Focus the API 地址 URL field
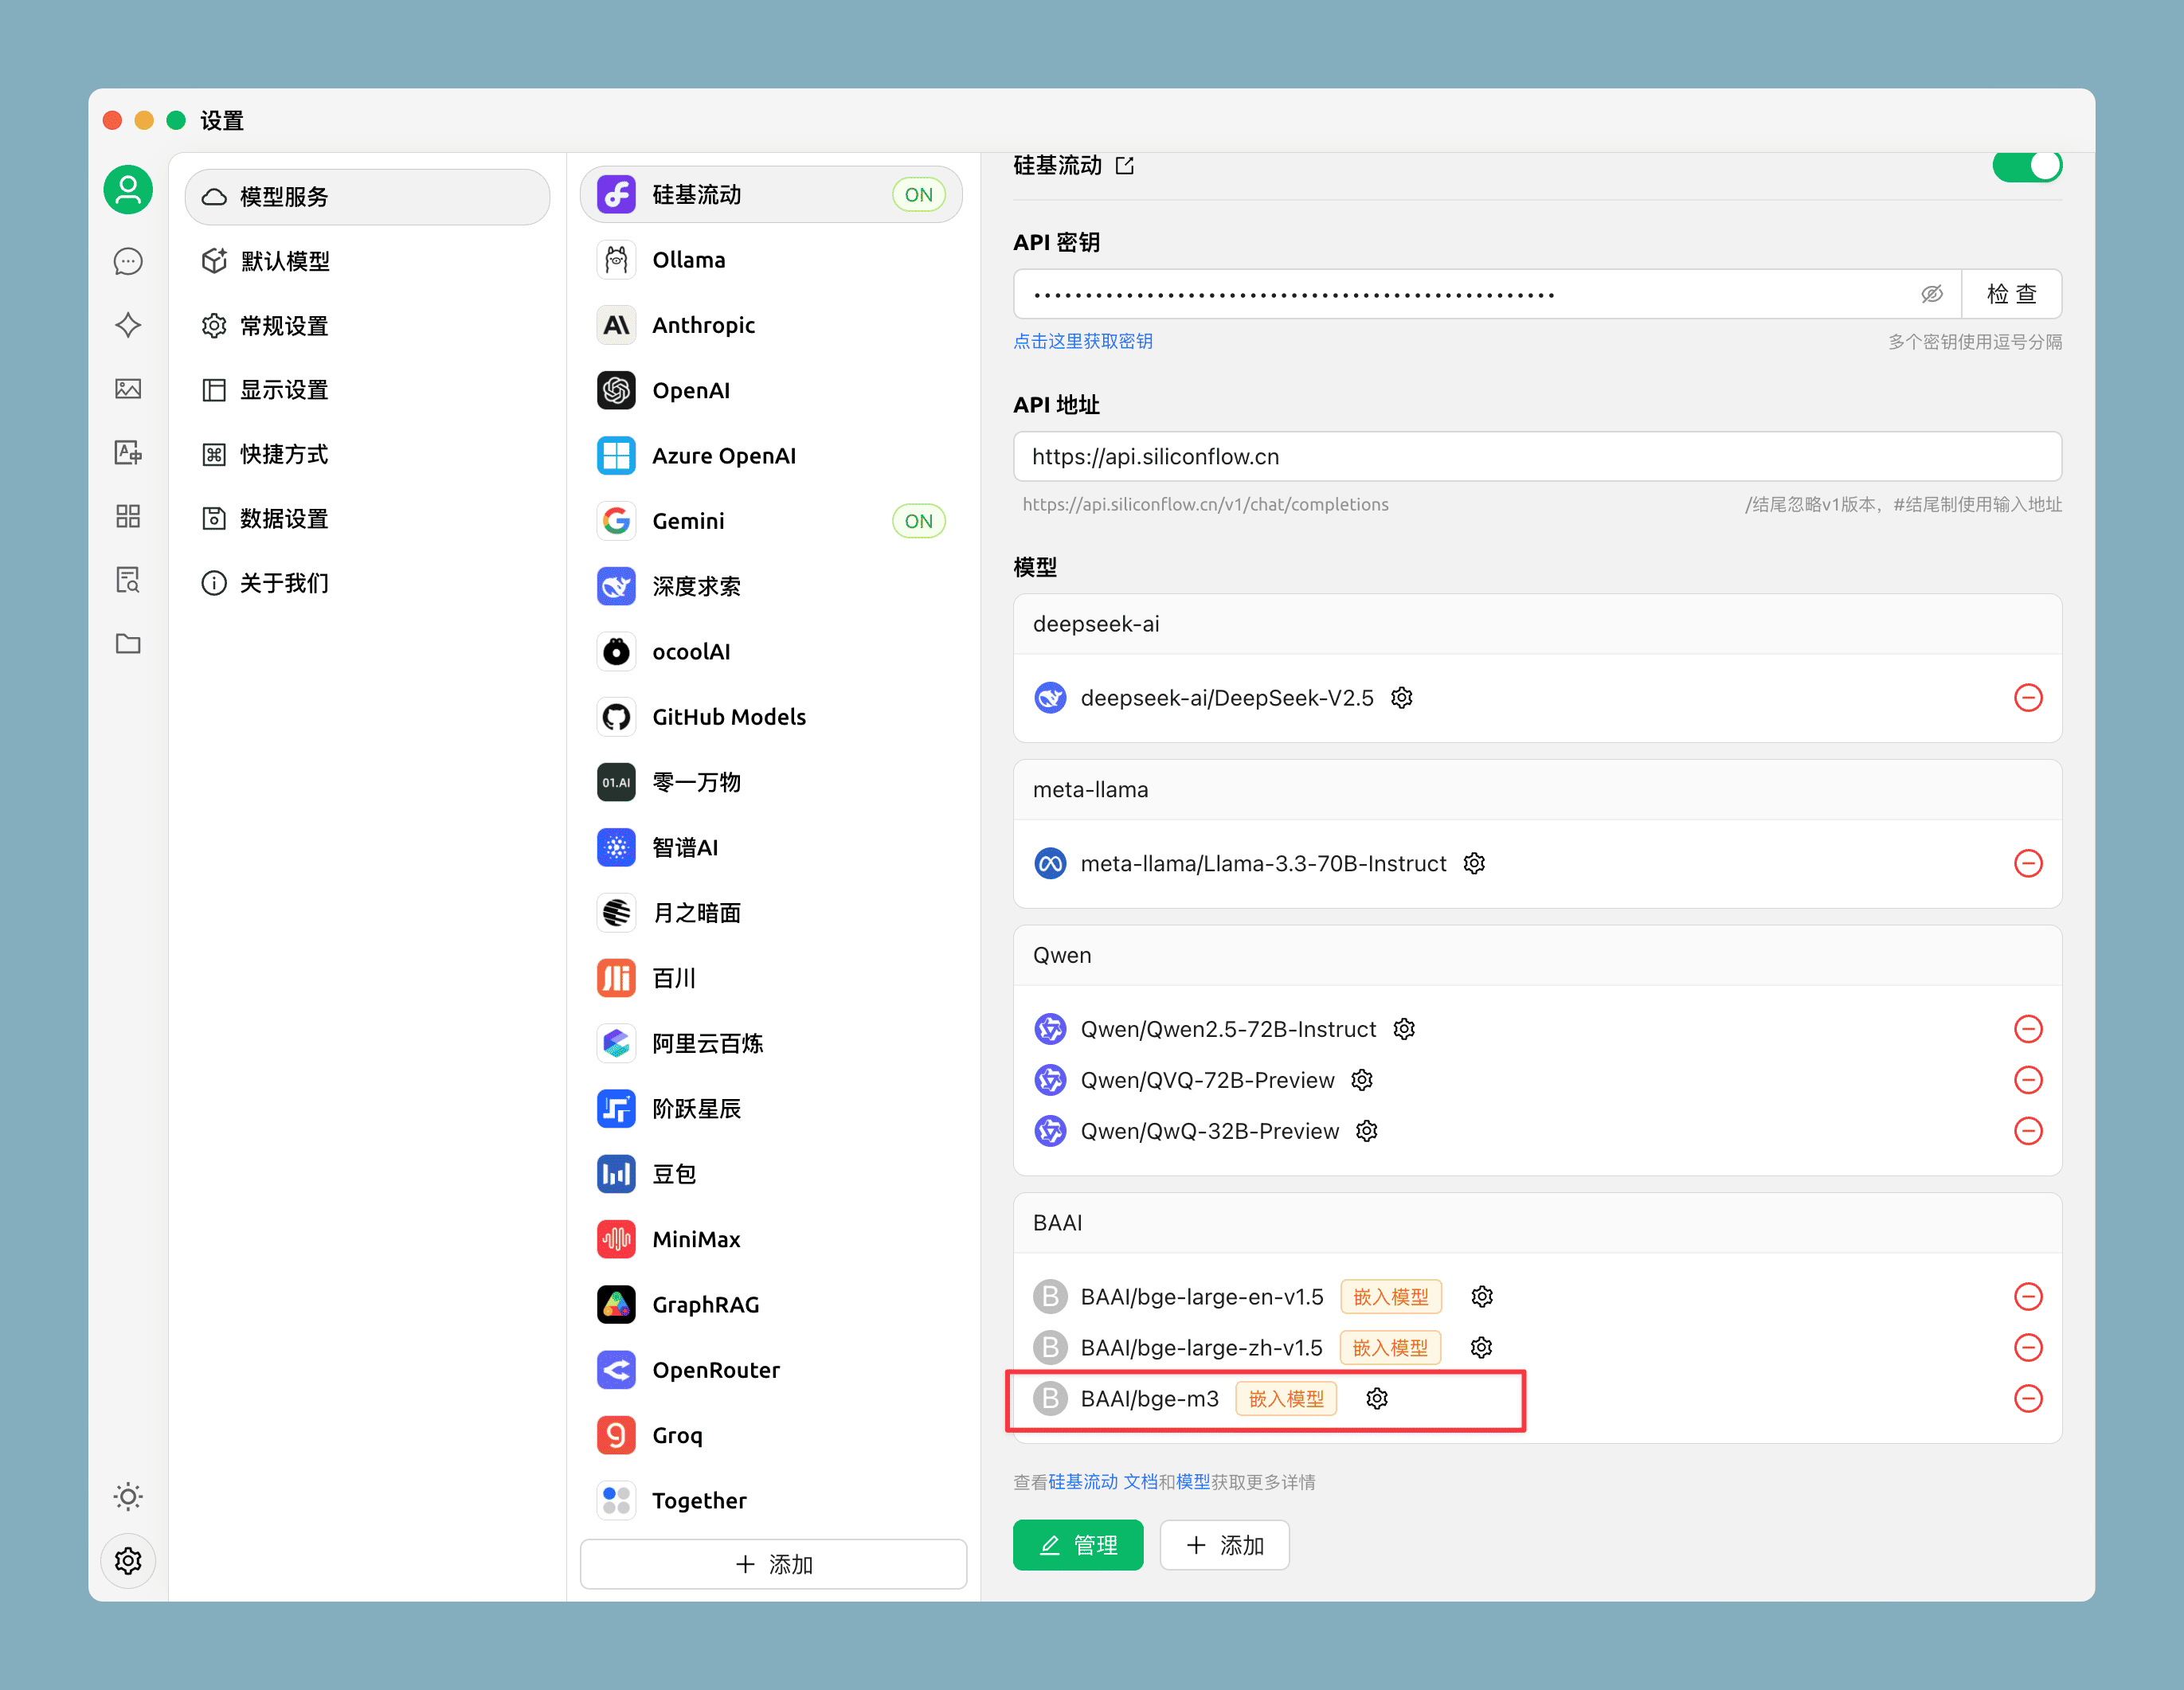The image size is (2184, 1690). click(1537, 457)
